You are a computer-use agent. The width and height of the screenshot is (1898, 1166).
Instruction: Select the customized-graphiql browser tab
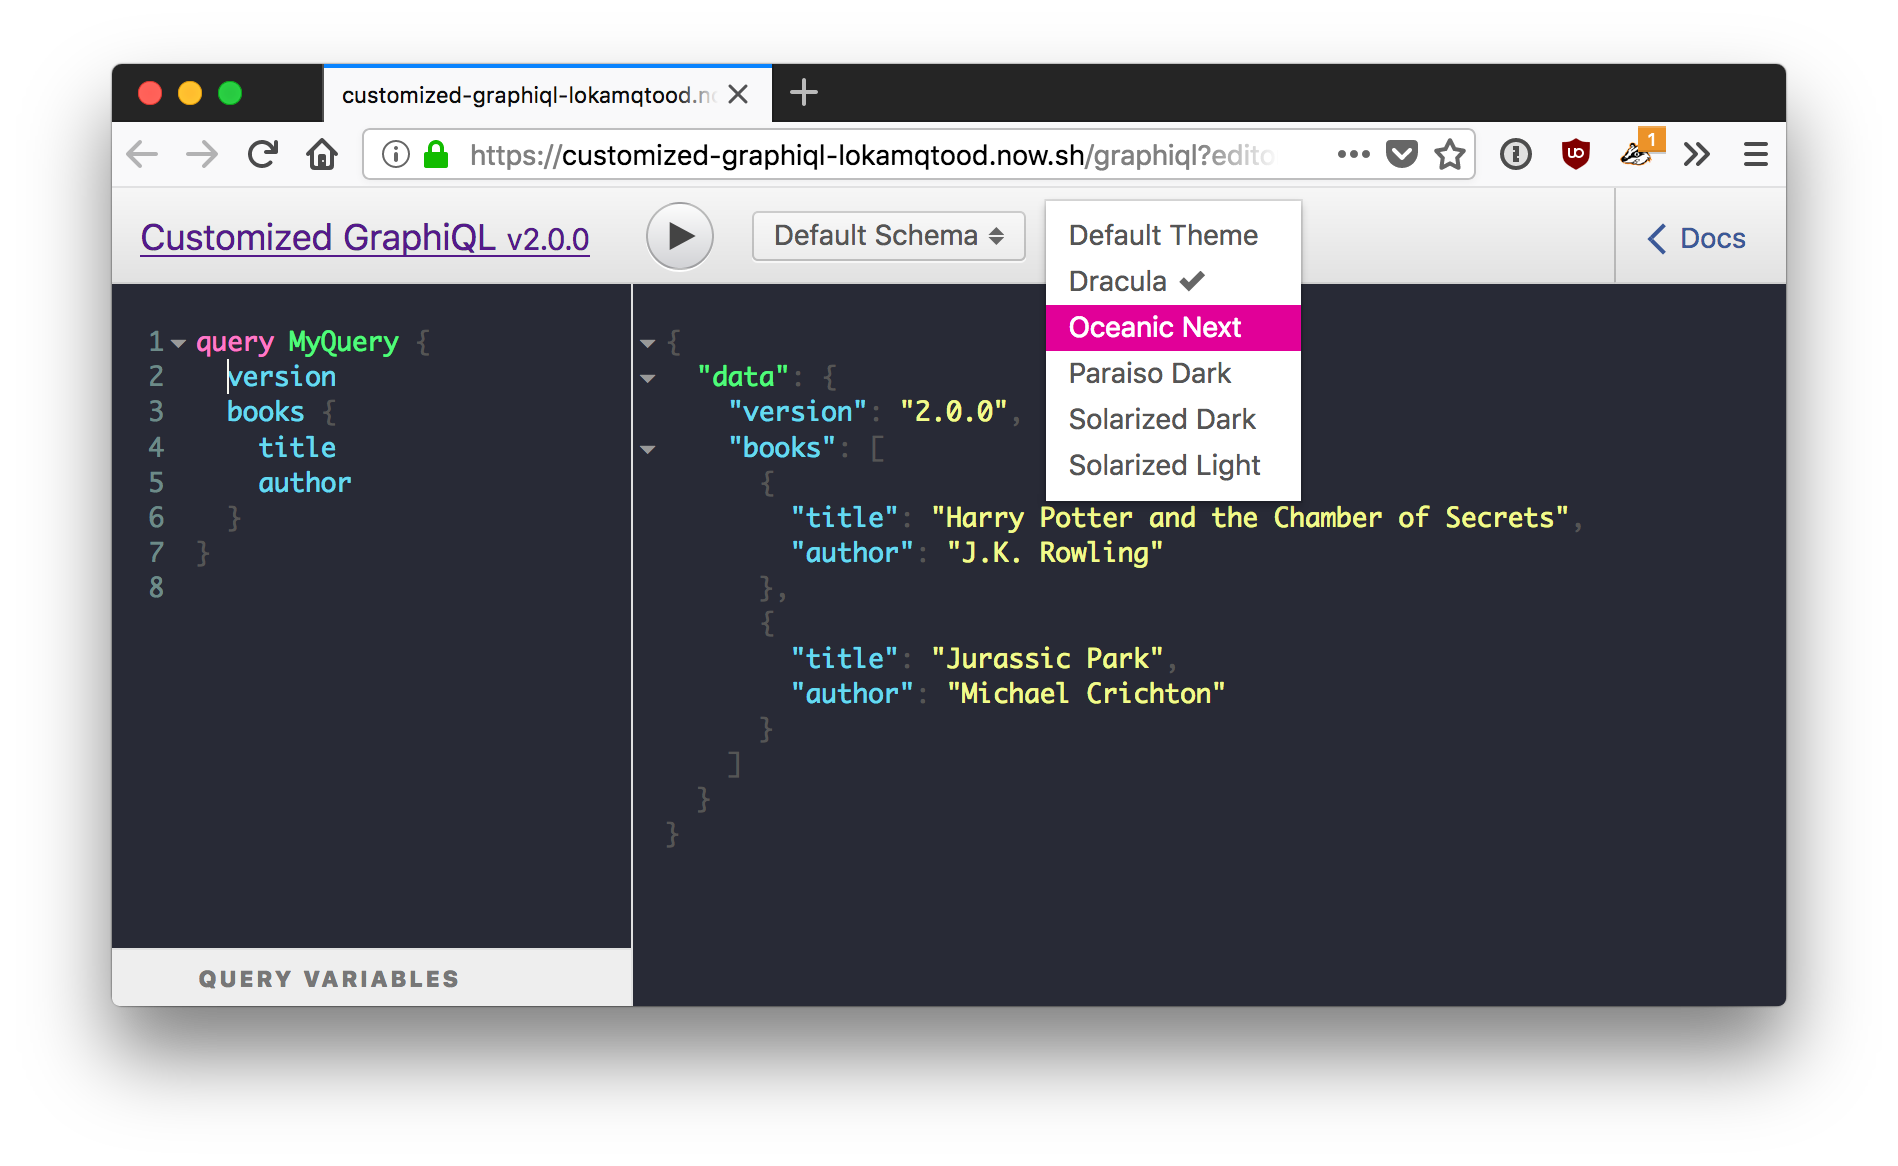click(548, 94)
